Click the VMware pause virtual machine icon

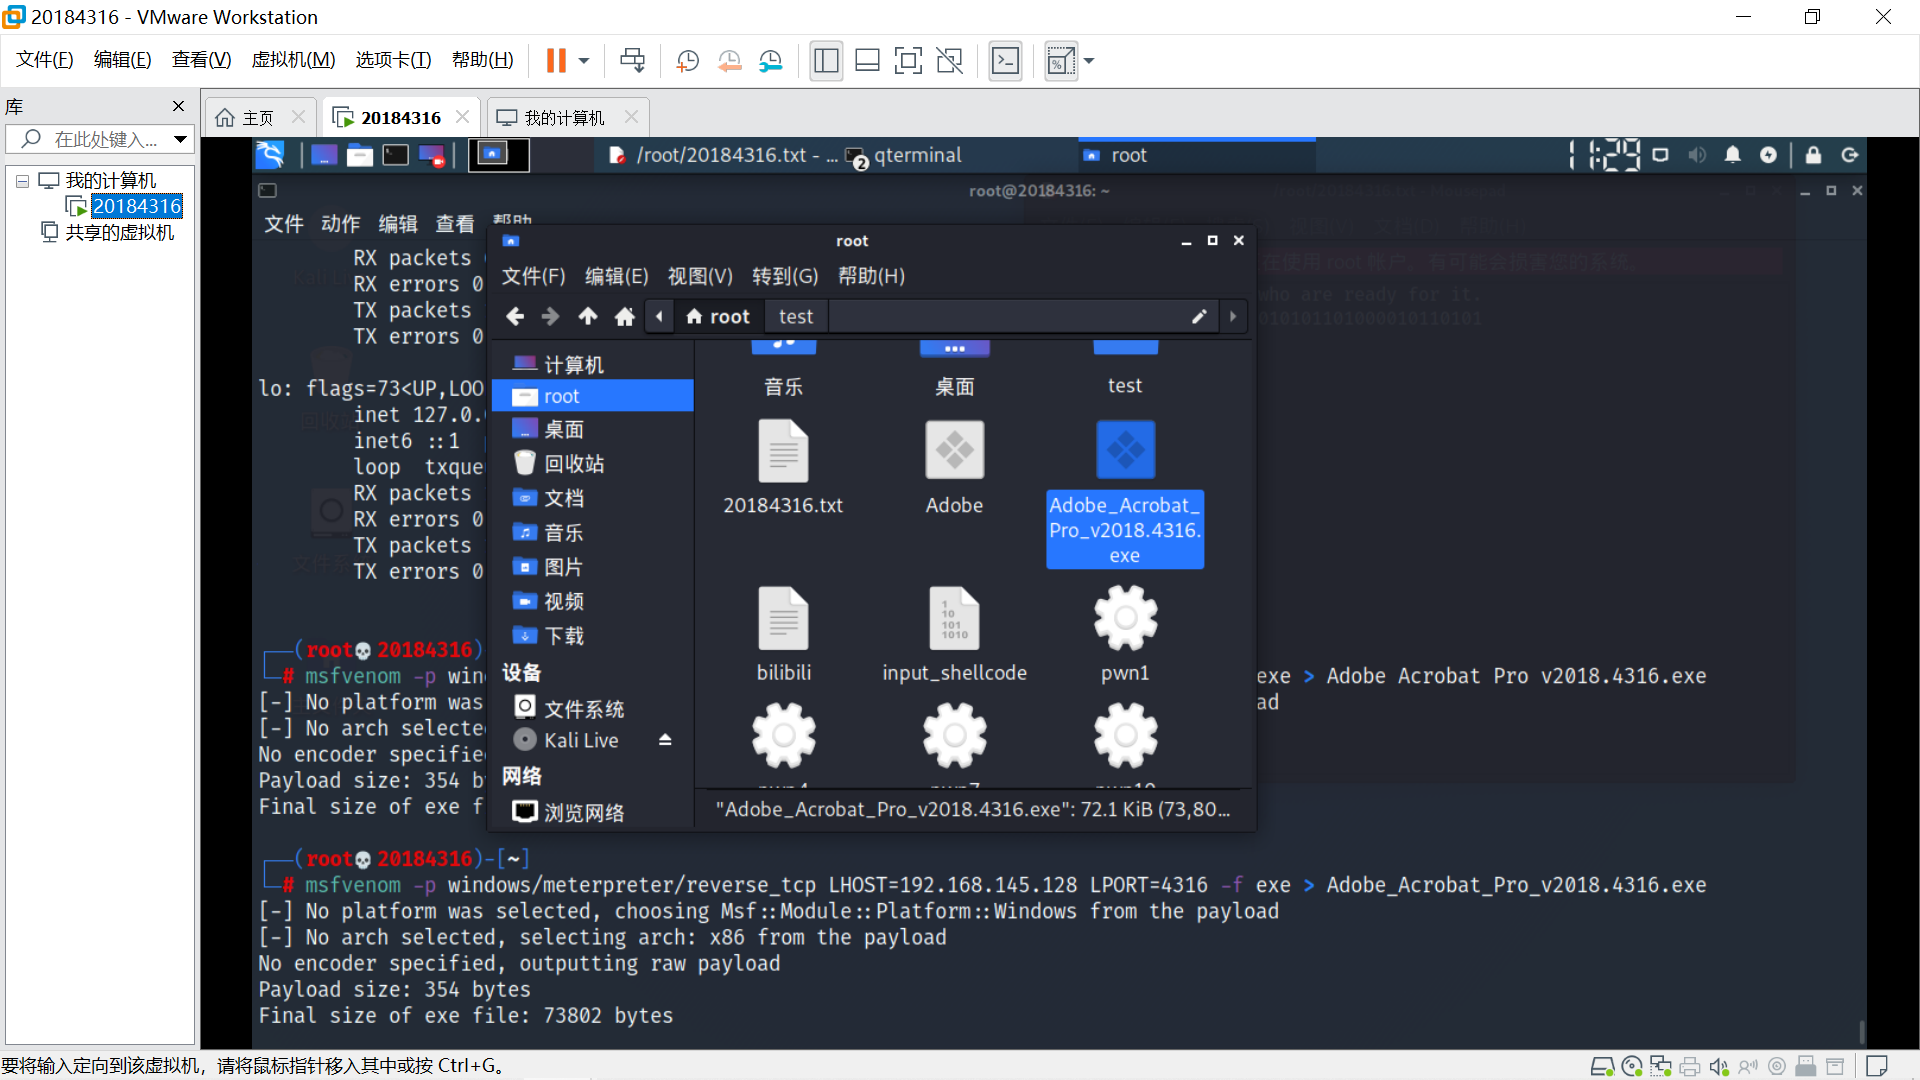pos(555,61)
